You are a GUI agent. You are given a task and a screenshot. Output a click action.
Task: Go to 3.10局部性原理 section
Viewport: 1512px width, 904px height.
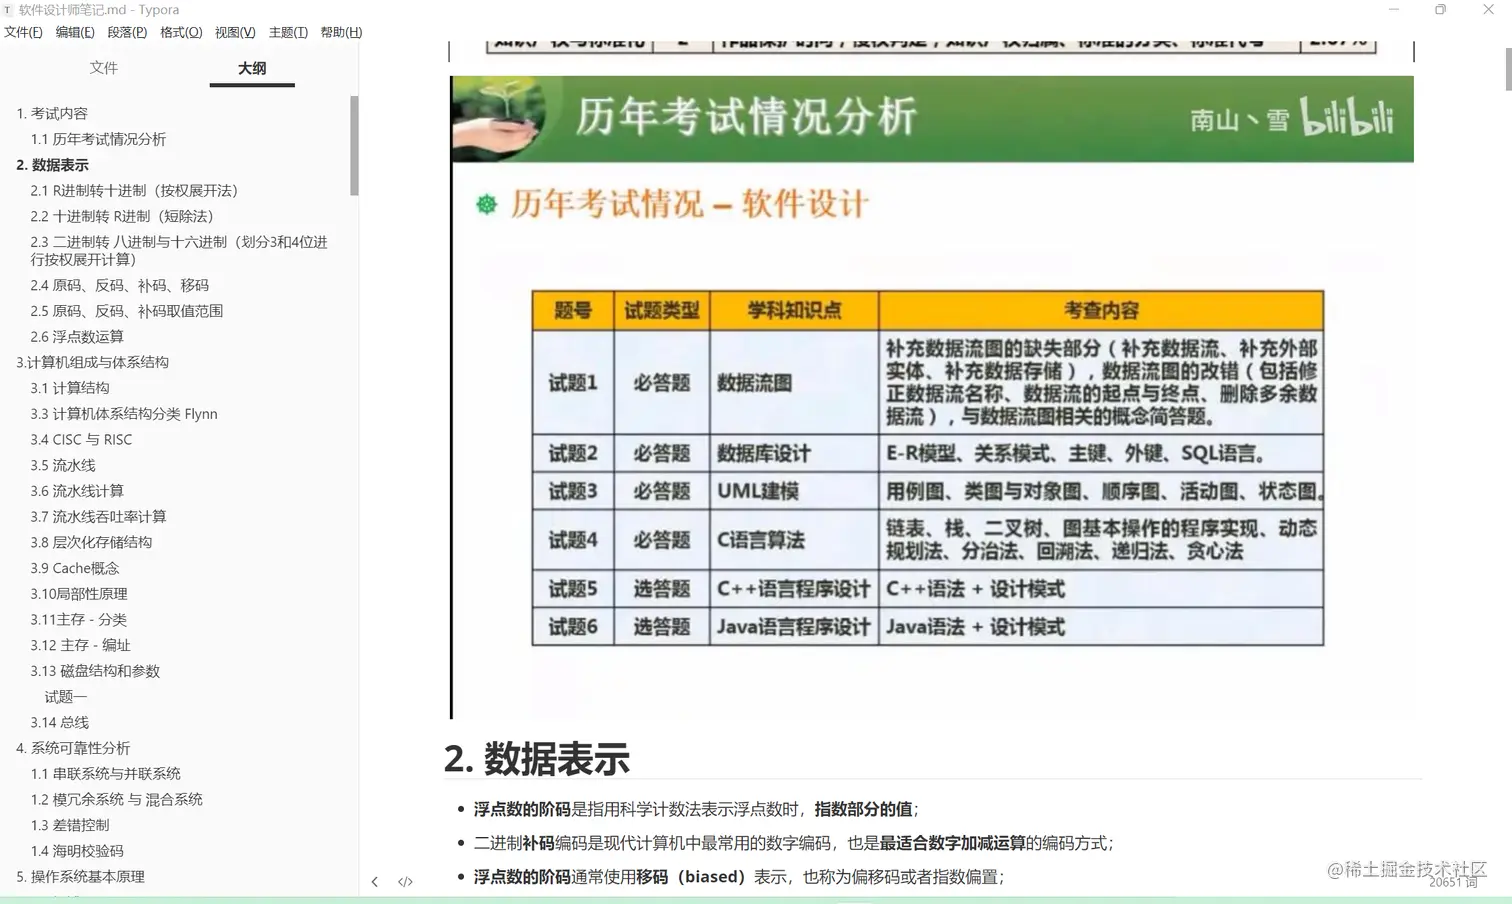[79, 594]
